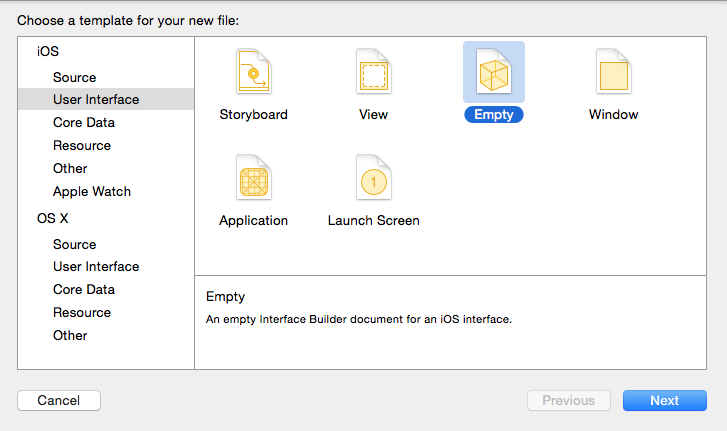Click the iOS section header
Viewport: 727px width, 431px height.
48,51
